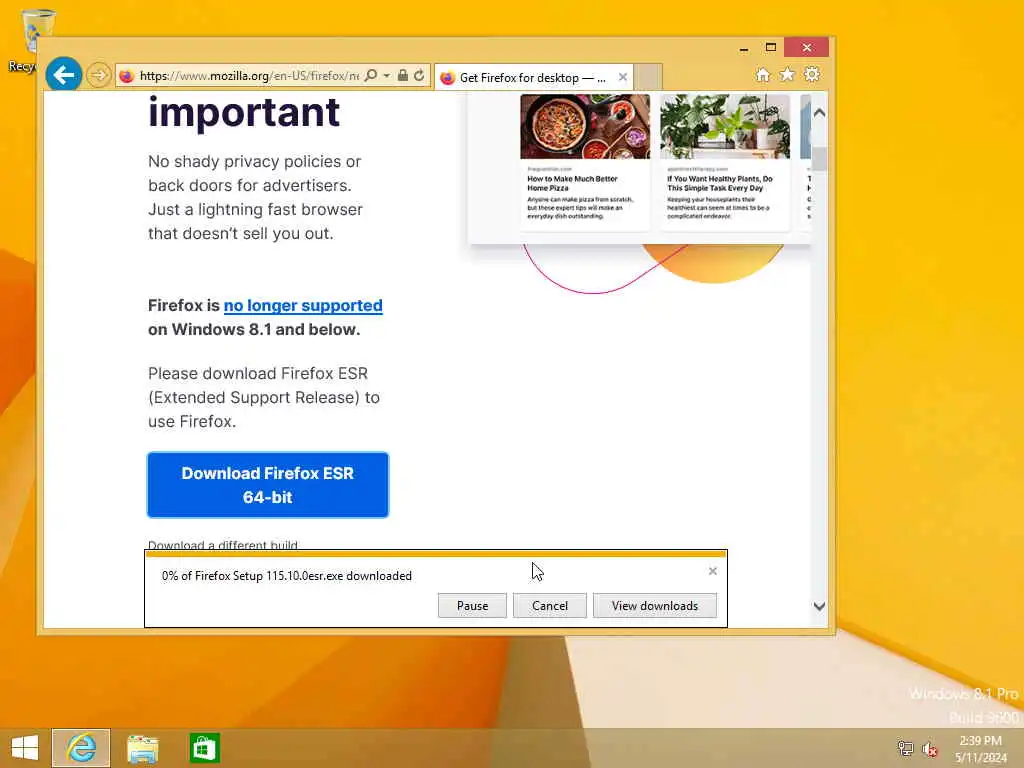Click the View downloads button
The width and height of the screenshot is (1024, 768).
tap(654, 605)
